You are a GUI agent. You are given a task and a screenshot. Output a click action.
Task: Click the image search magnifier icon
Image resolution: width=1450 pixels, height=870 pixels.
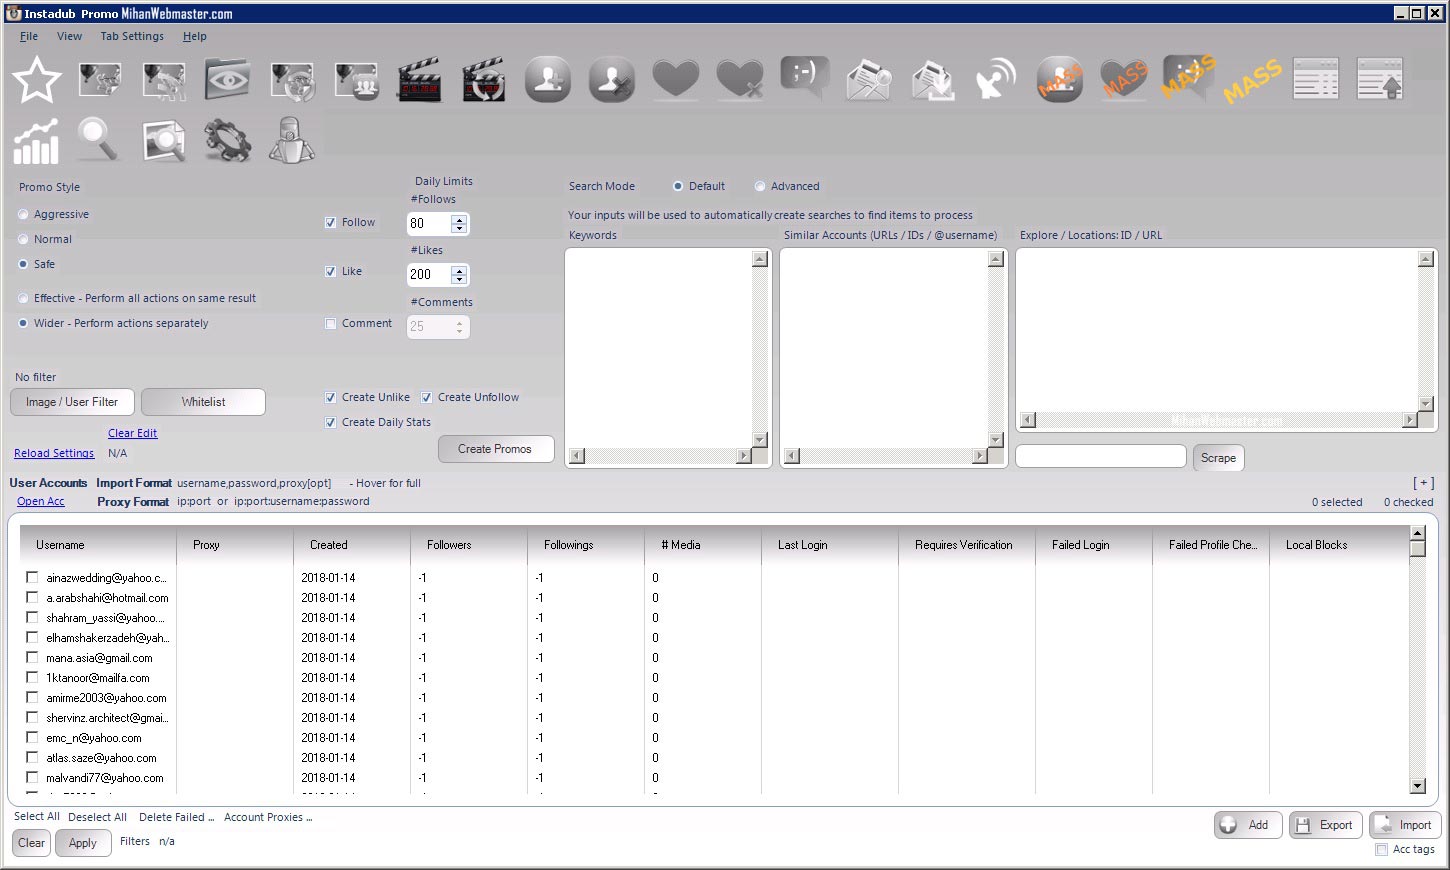tap(164, 141)
